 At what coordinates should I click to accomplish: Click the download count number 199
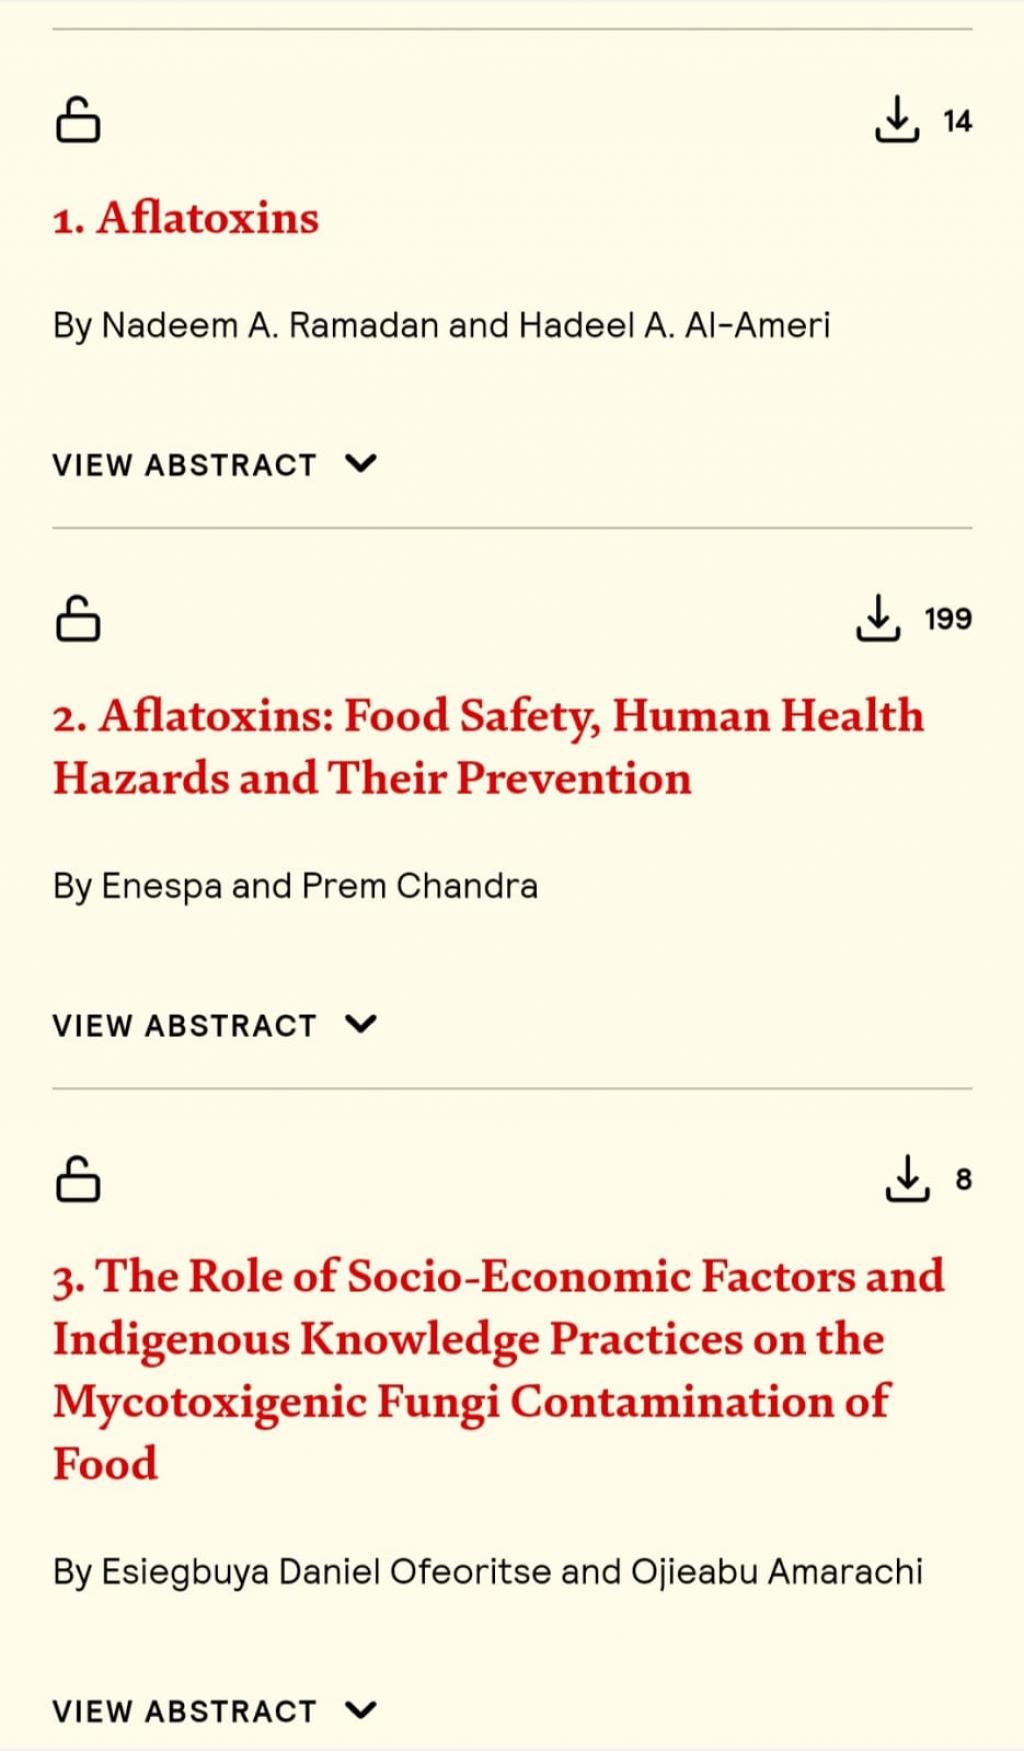click(948, 619)
